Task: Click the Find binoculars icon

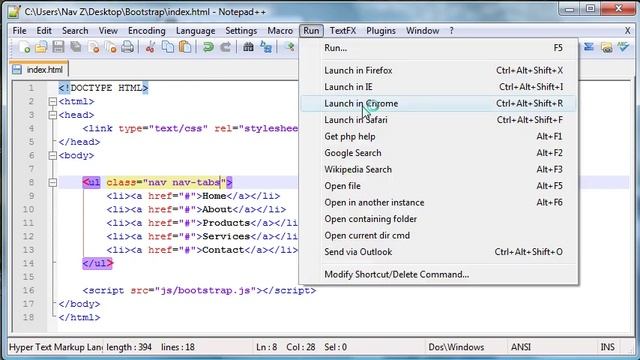Action: tap(248, 47)
